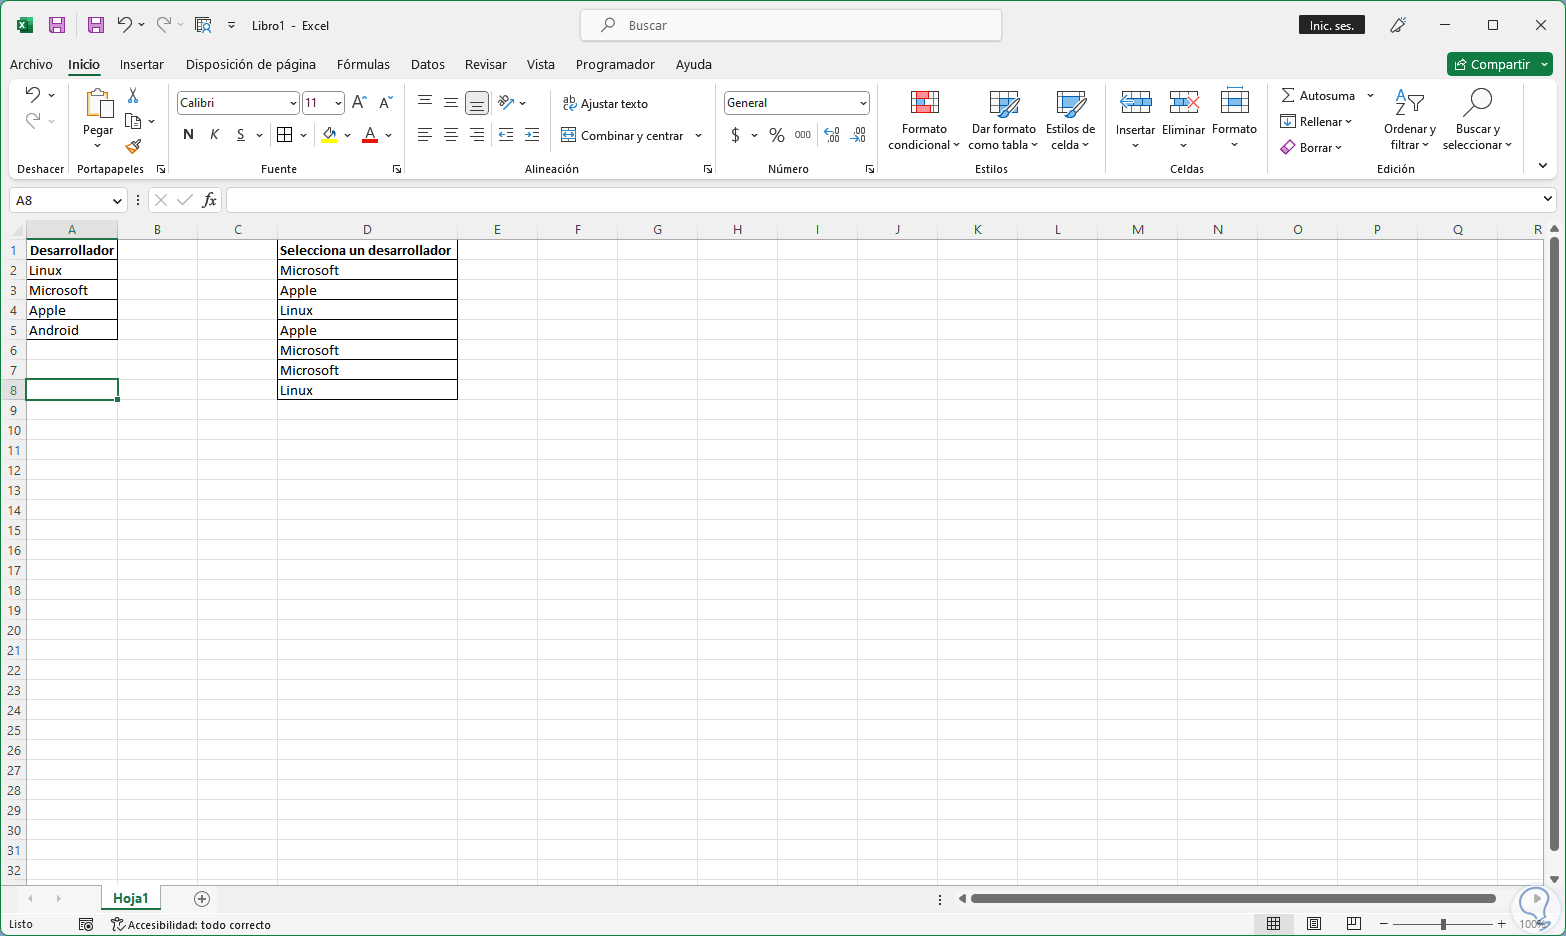
Task: Open the Calibri font name dropdown
Action: pyautogui.click(x=293, y=103)
